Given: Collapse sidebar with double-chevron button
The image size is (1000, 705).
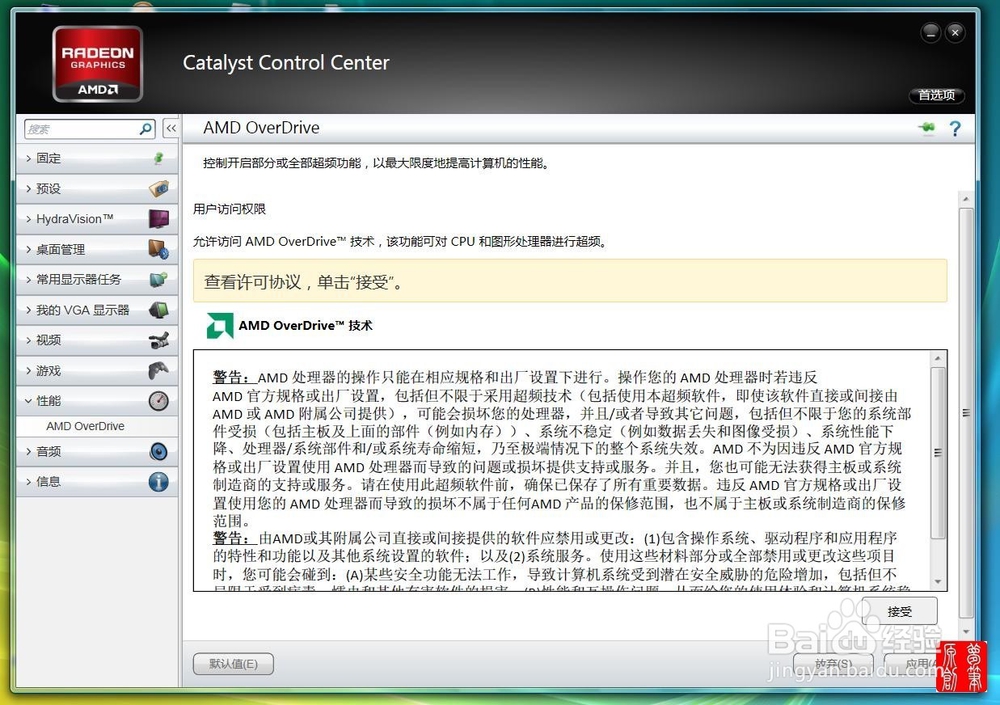Looking at the screenshot, I should (171, 128).
